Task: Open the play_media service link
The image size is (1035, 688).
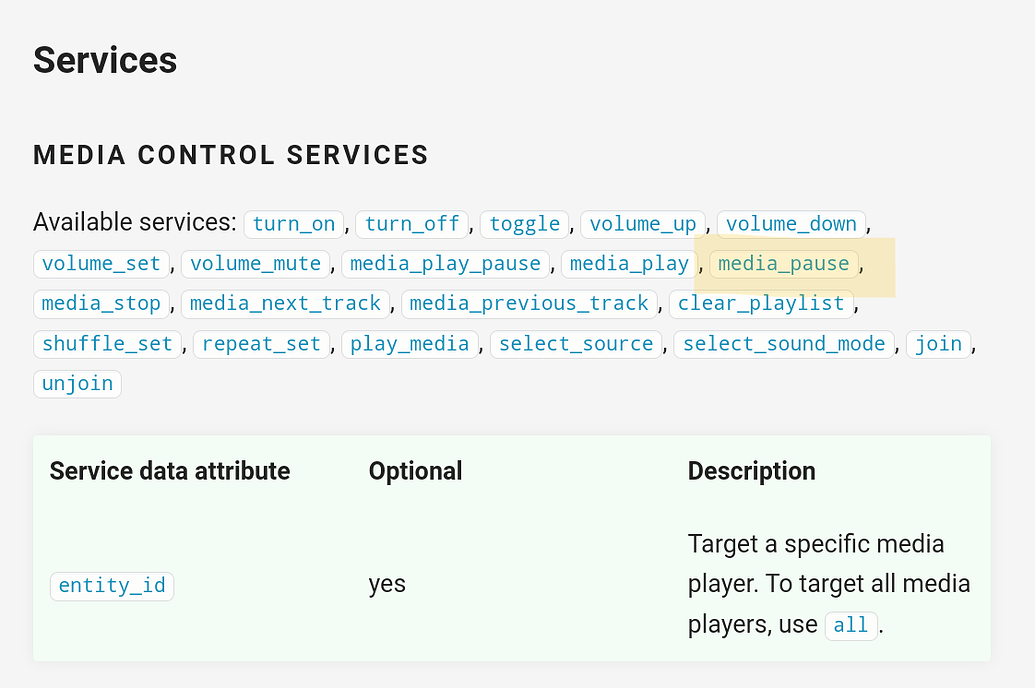Action: tap(410, 344)
